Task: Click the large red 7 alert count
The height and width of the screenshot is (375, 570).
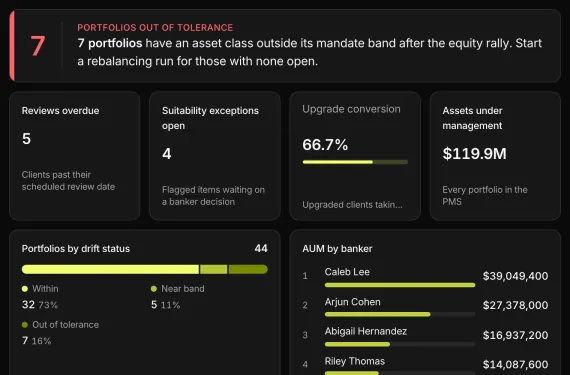Action: click(37, 46)
